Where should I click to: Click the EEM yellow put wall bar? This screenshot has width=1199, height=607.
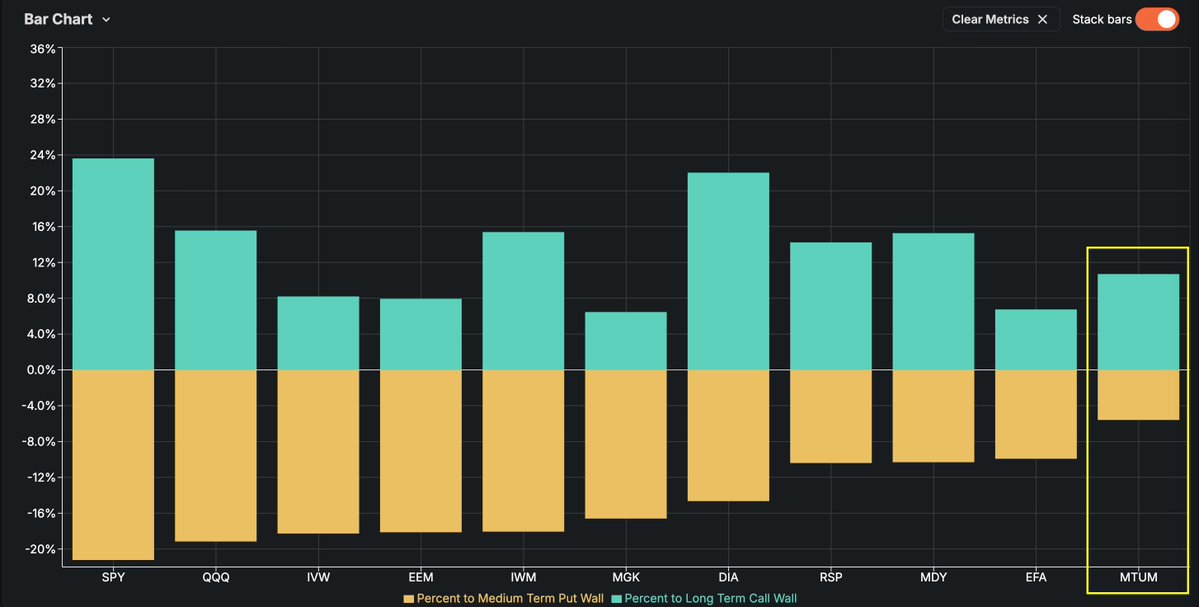tap(421, 451)
